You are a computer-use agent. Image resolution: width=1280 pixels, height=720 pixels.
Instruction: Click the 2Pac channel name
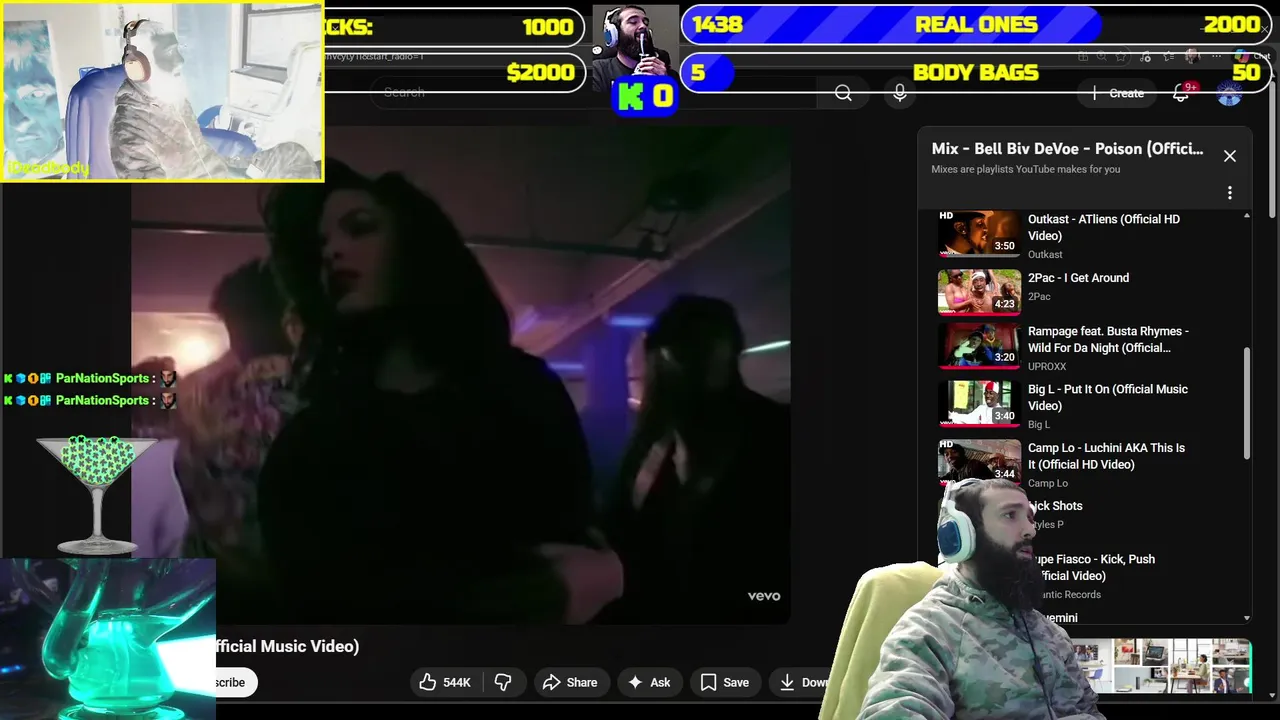[x=1039, y=297]
